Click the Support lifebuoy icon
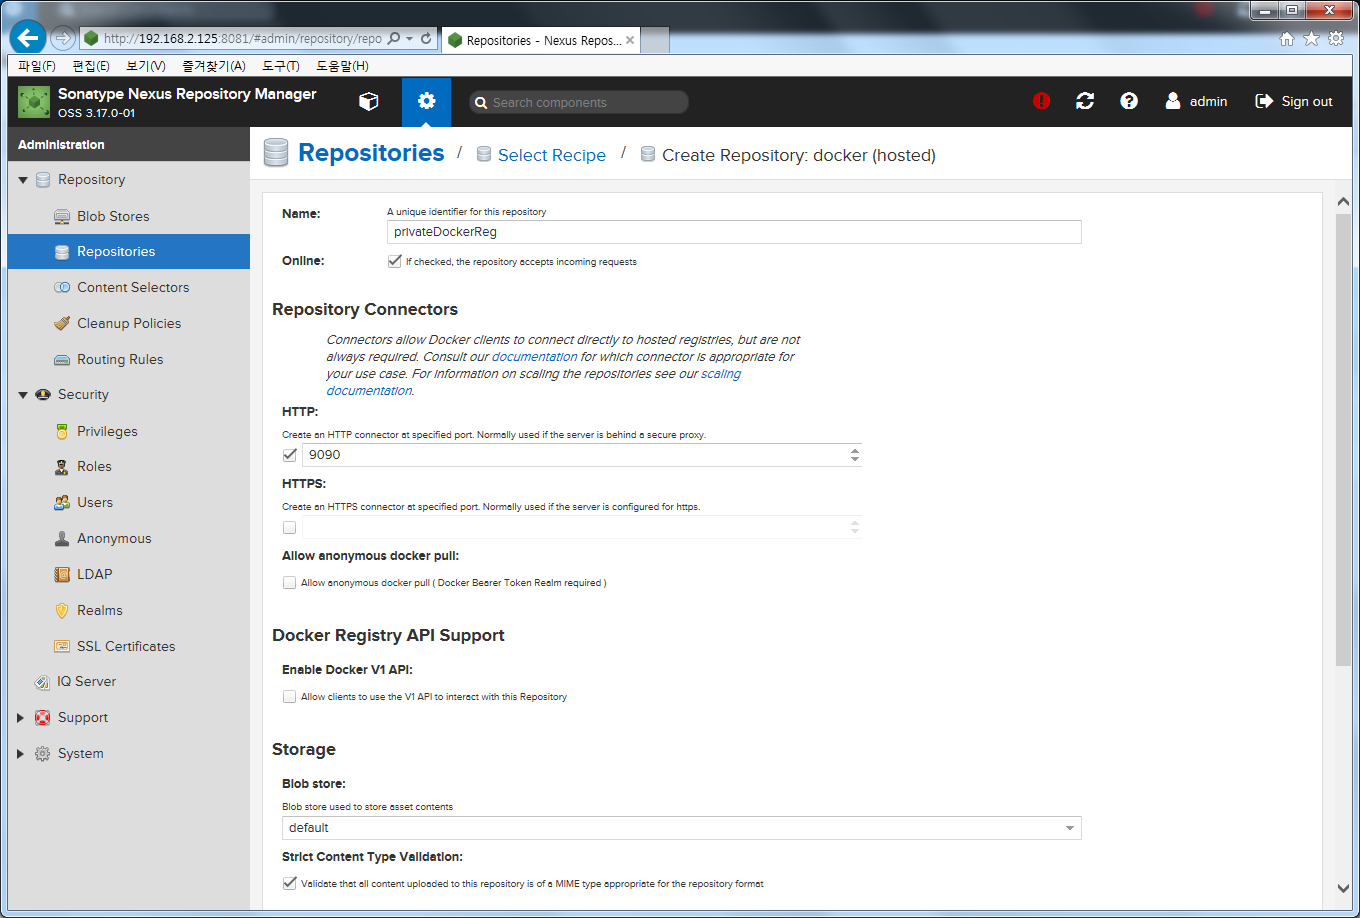 click(x=42, y=718)
